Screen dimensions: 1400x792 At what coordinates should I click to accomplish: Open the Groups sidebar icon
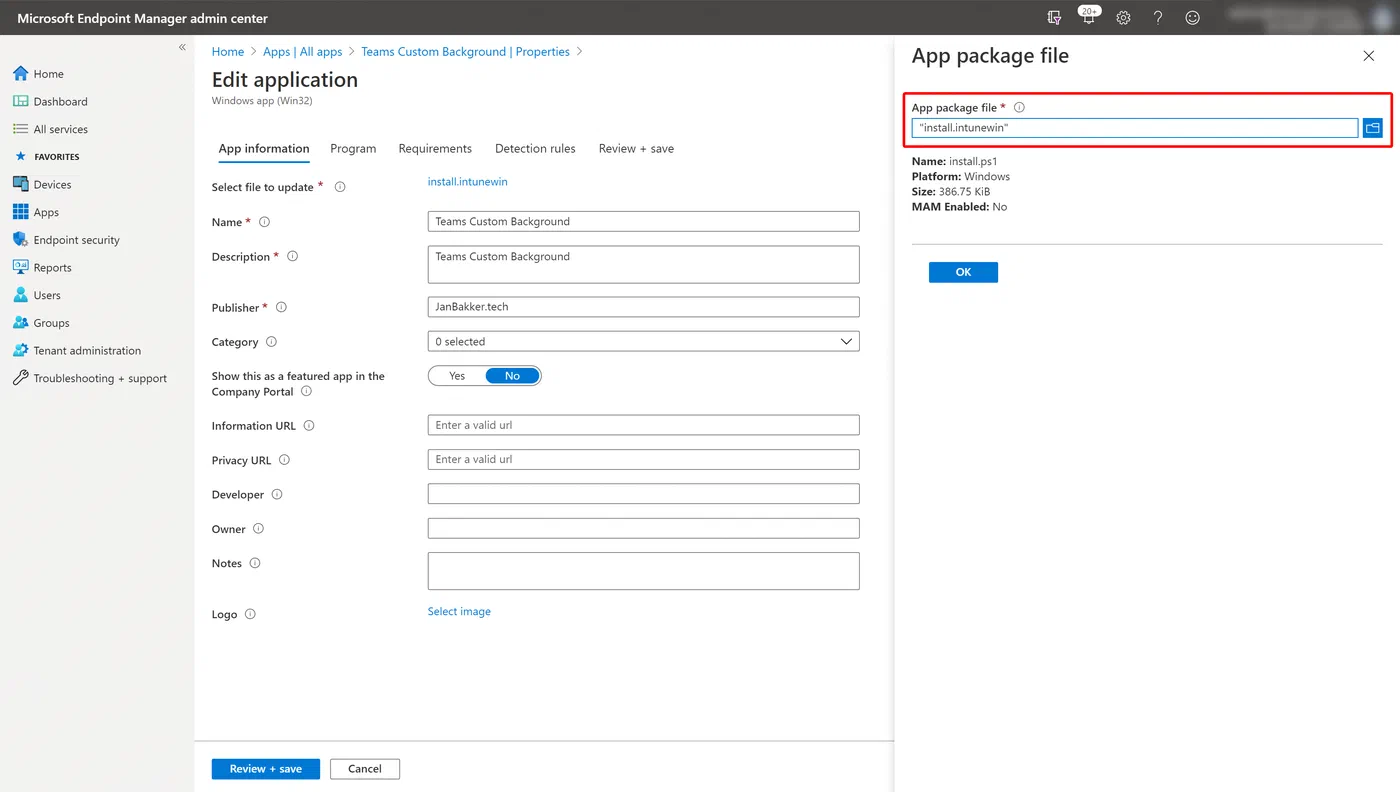pyautogui.click(x=20, y=323)
